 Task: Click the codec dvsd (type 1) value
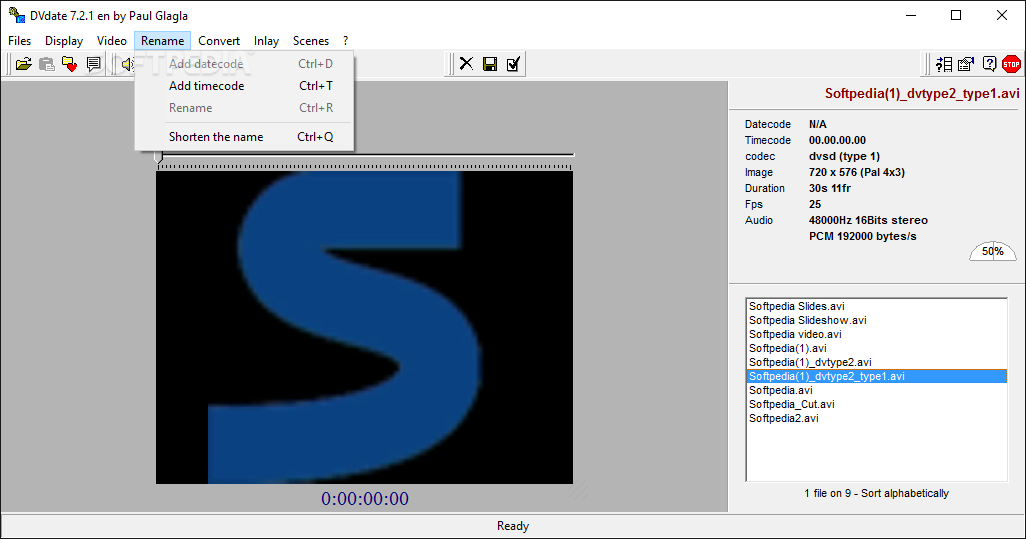[x=844, y=156]
